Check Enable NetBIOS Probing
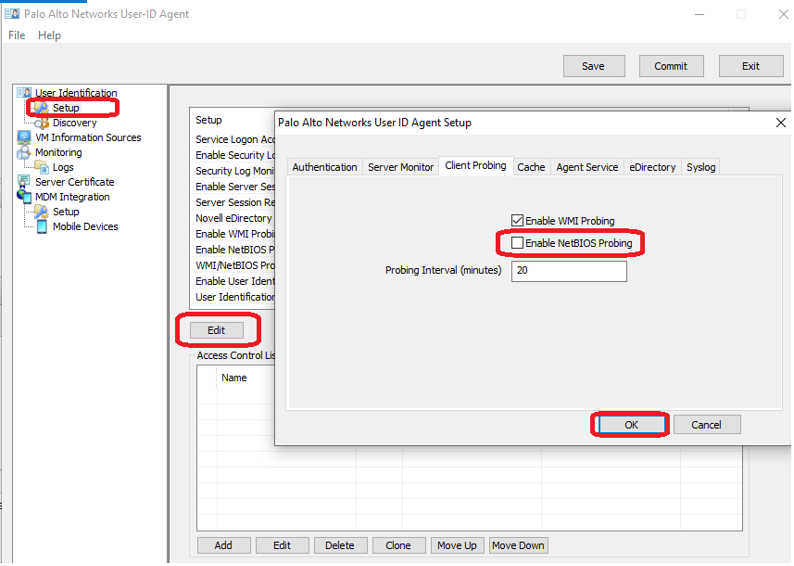The height and width of the screenshot is (566, 794). 517,243
